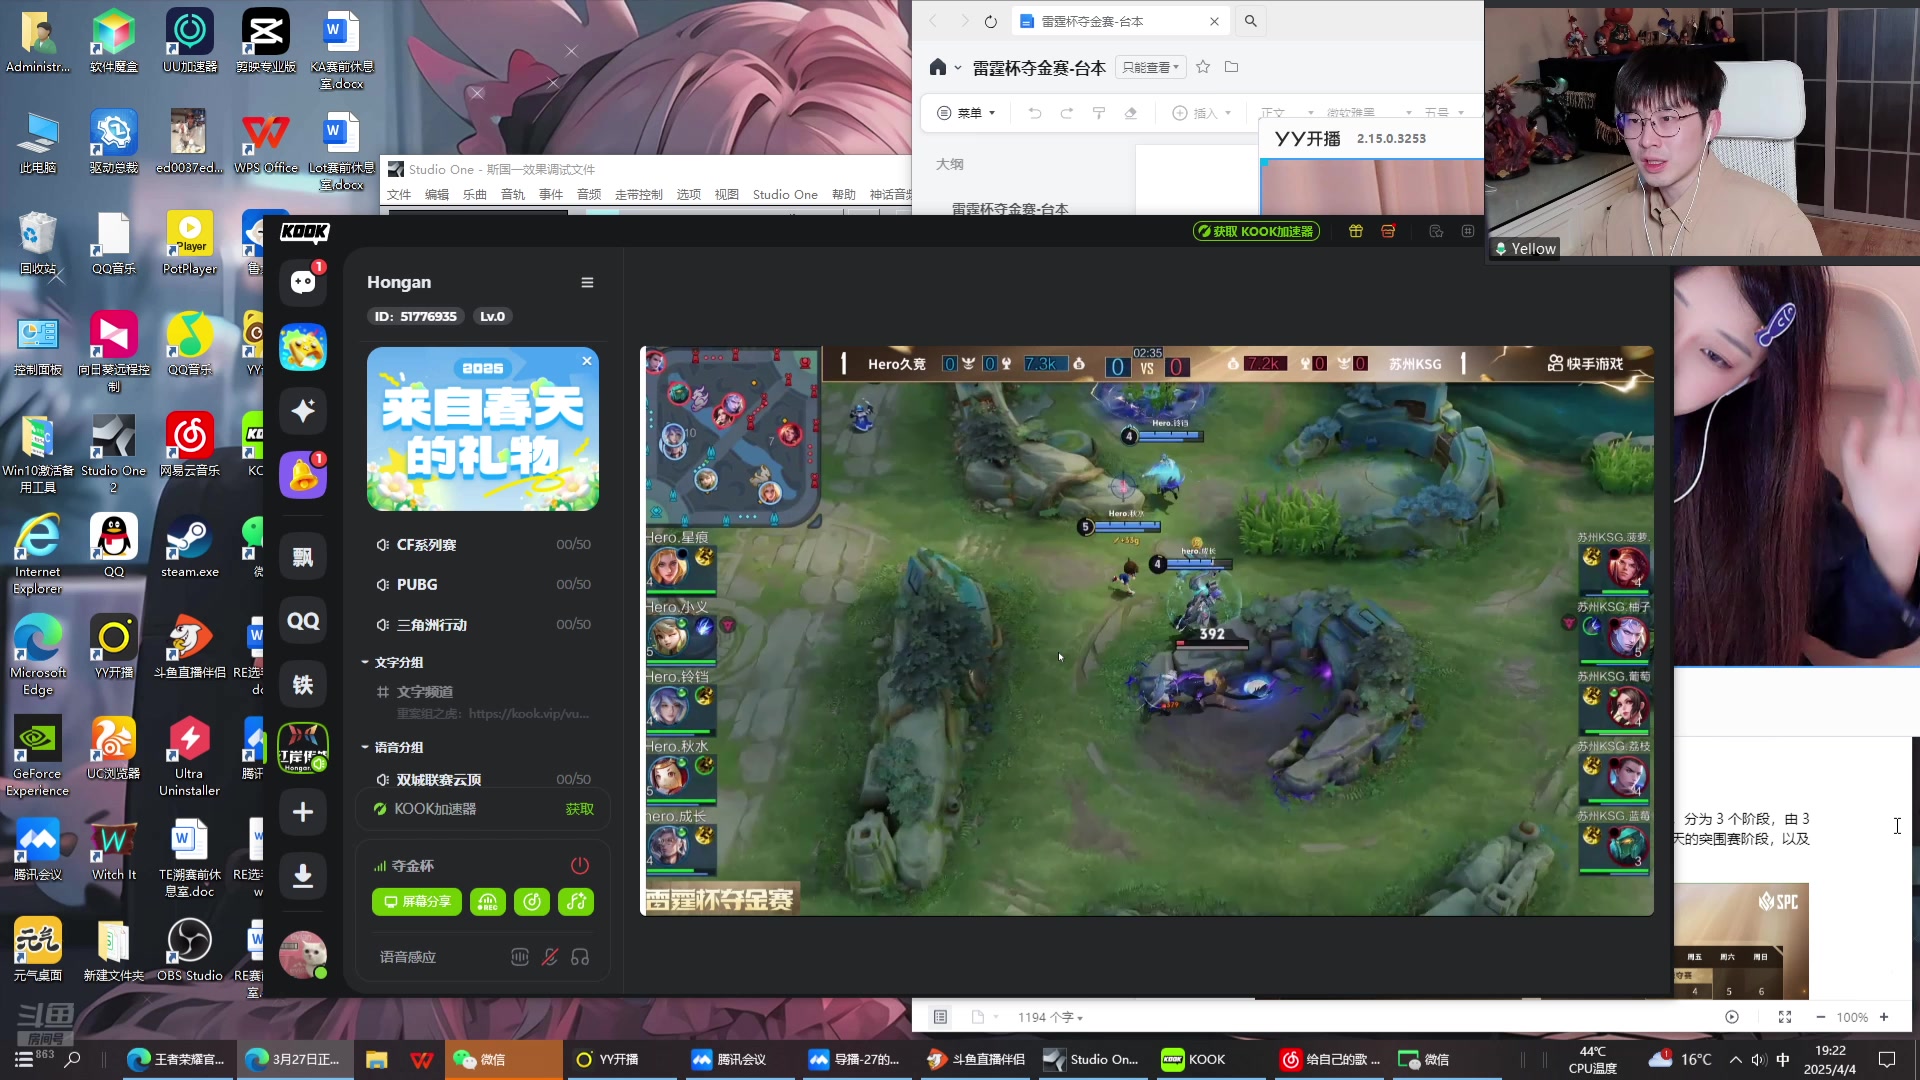Start document presentation play button
The height and width of the screenshot is (1080, 1920).
tap(1732, 1017)
